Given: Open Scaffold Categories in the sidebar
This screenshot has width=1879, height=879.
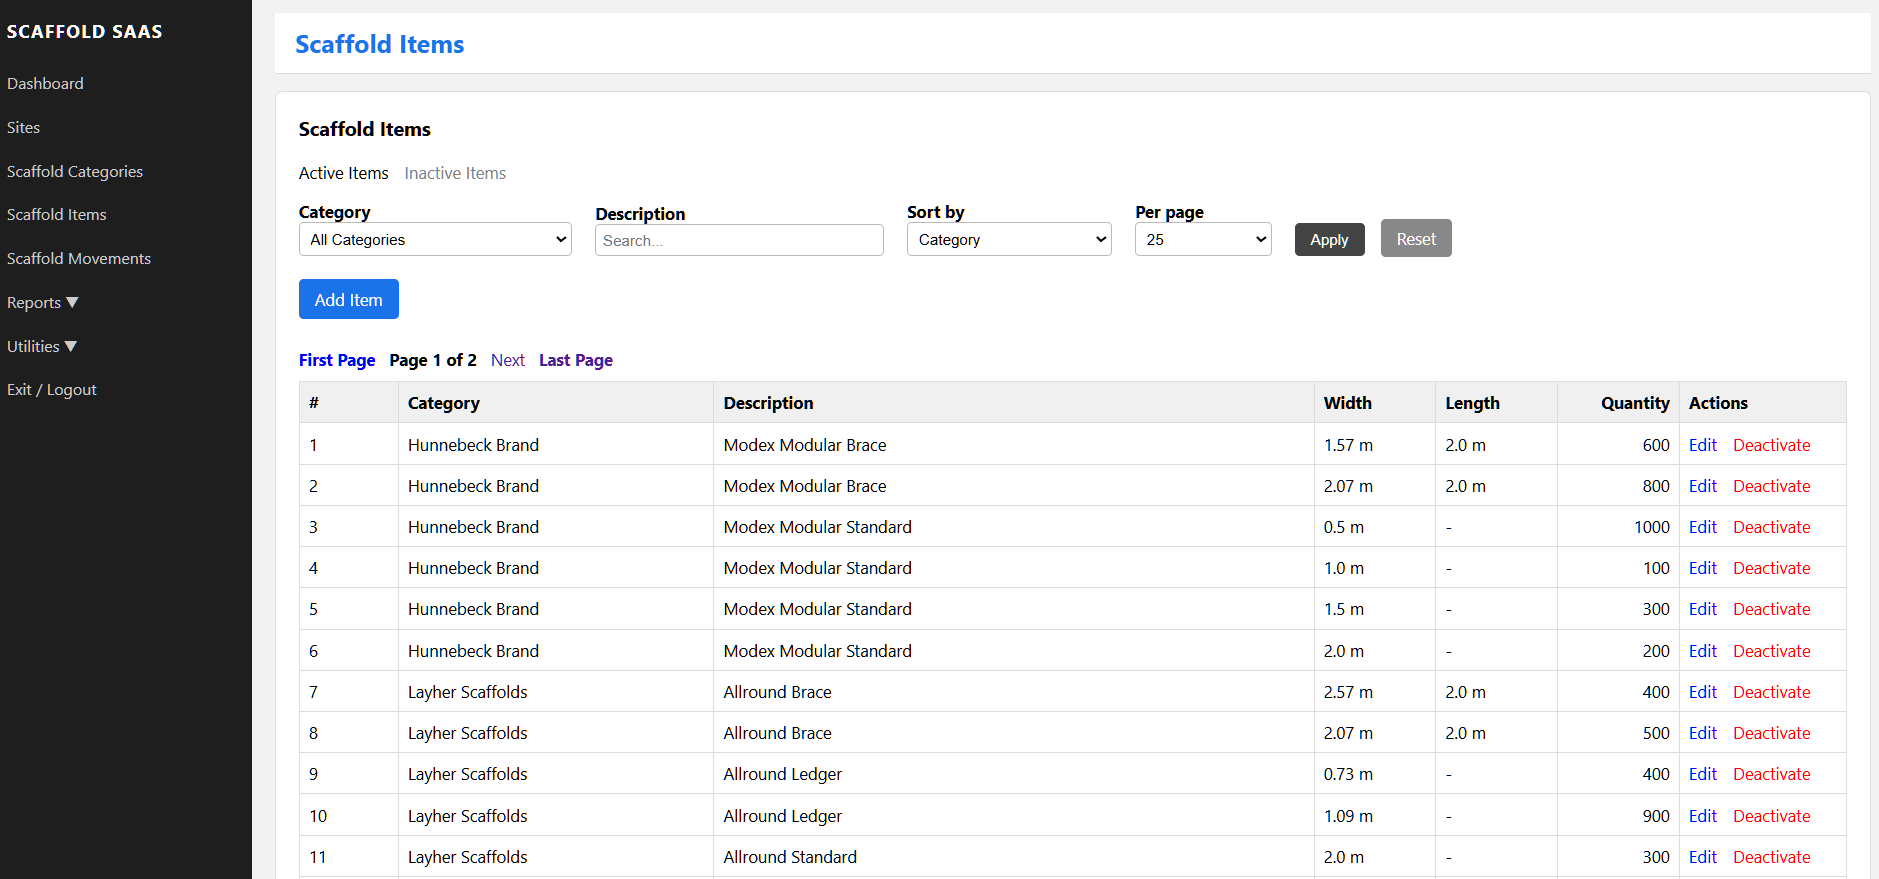Looking at the screenshot, I should coord(75,172).
